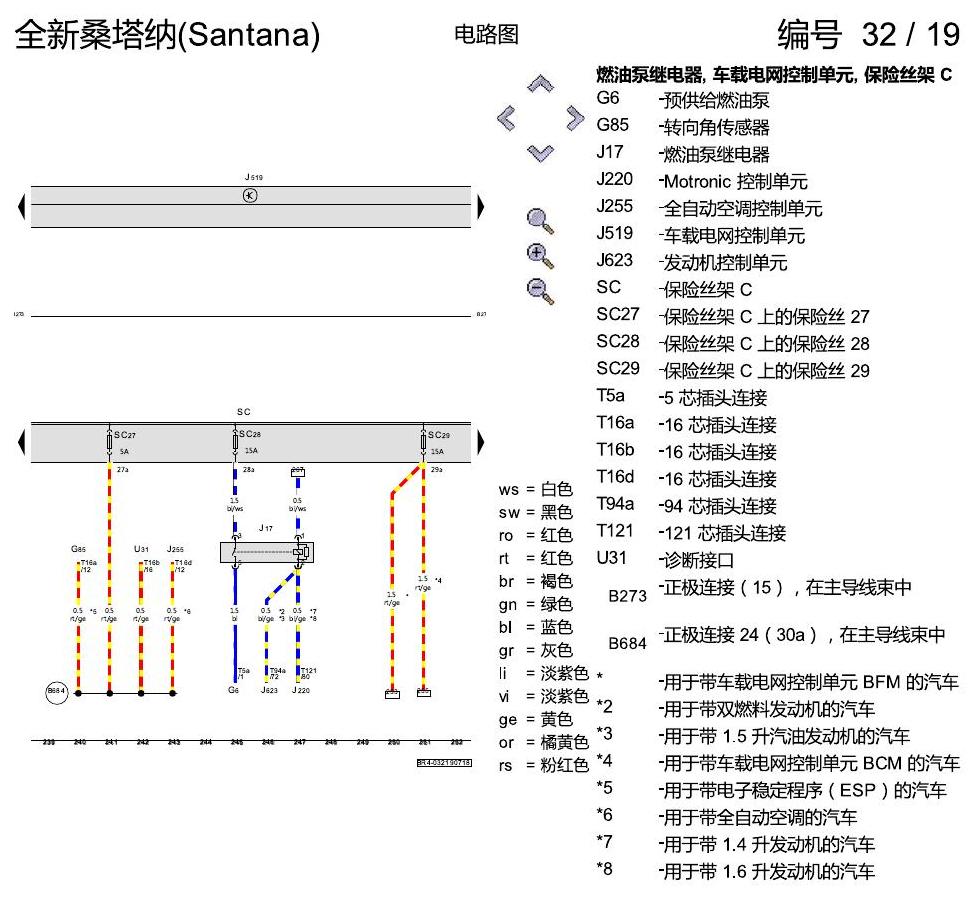Click color code bl = 蓝色
Viewport: 980px width, 900px height.
[536, 627]
